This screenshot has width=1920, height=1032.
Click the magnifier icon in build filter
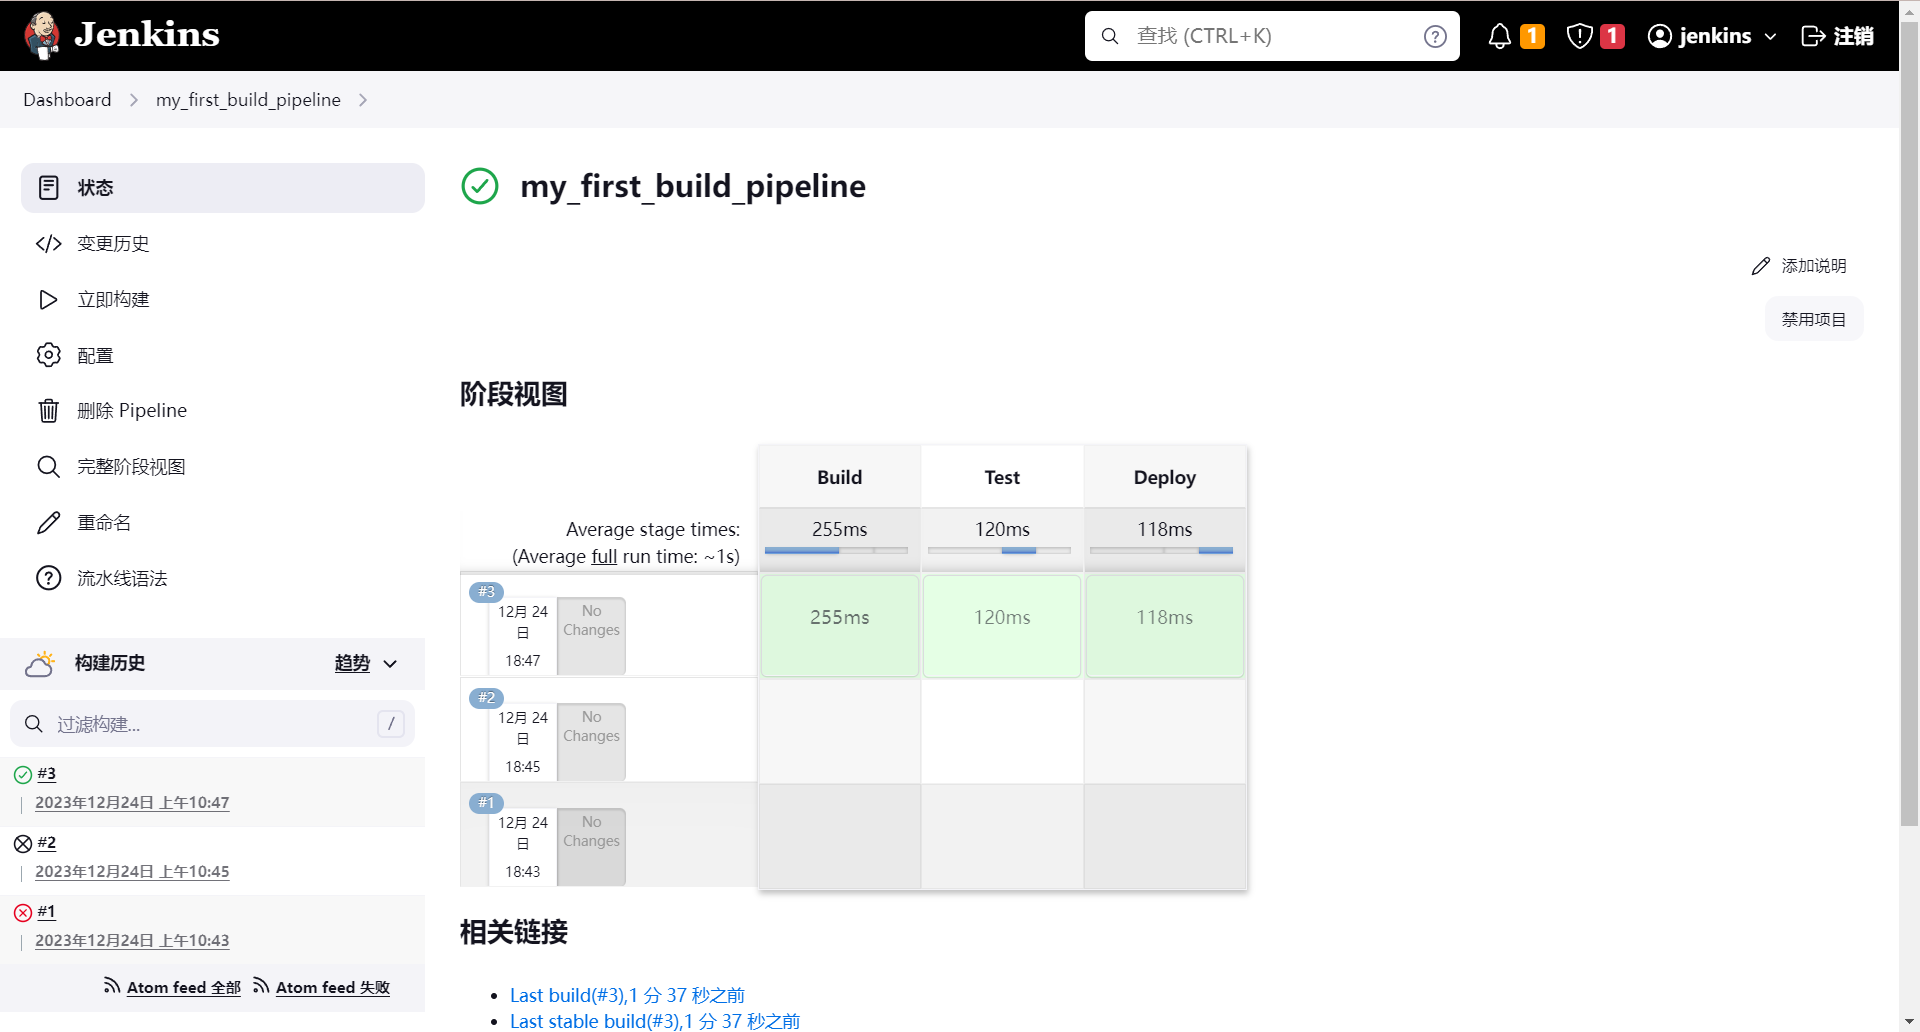pos(34,724)
